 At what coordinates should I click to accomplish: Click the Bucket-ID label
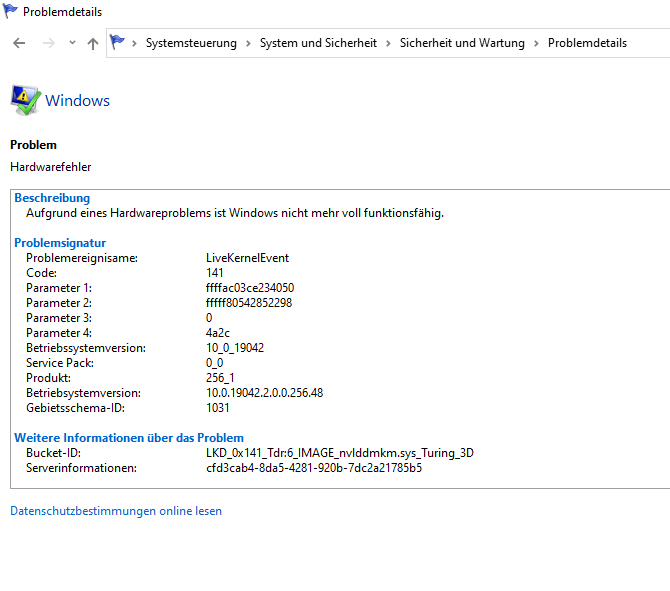[x=53, y=453]
